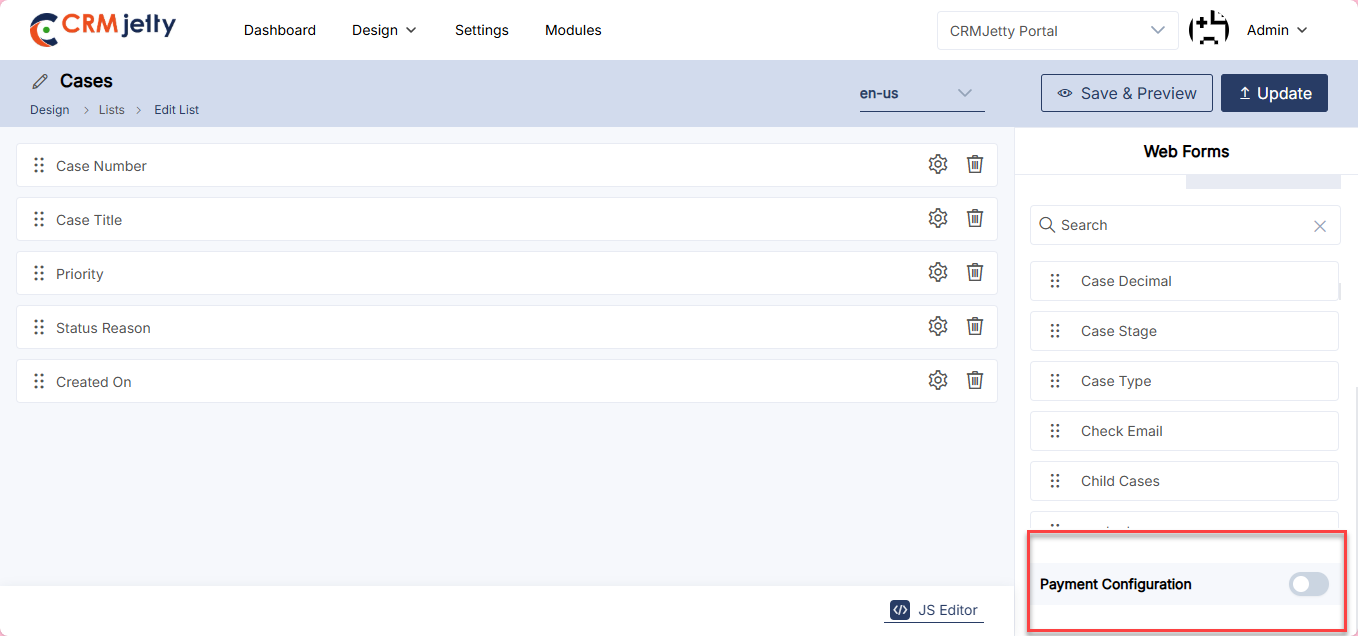
Task: Clear the search box with X icon
Action: coord(1319,226)
